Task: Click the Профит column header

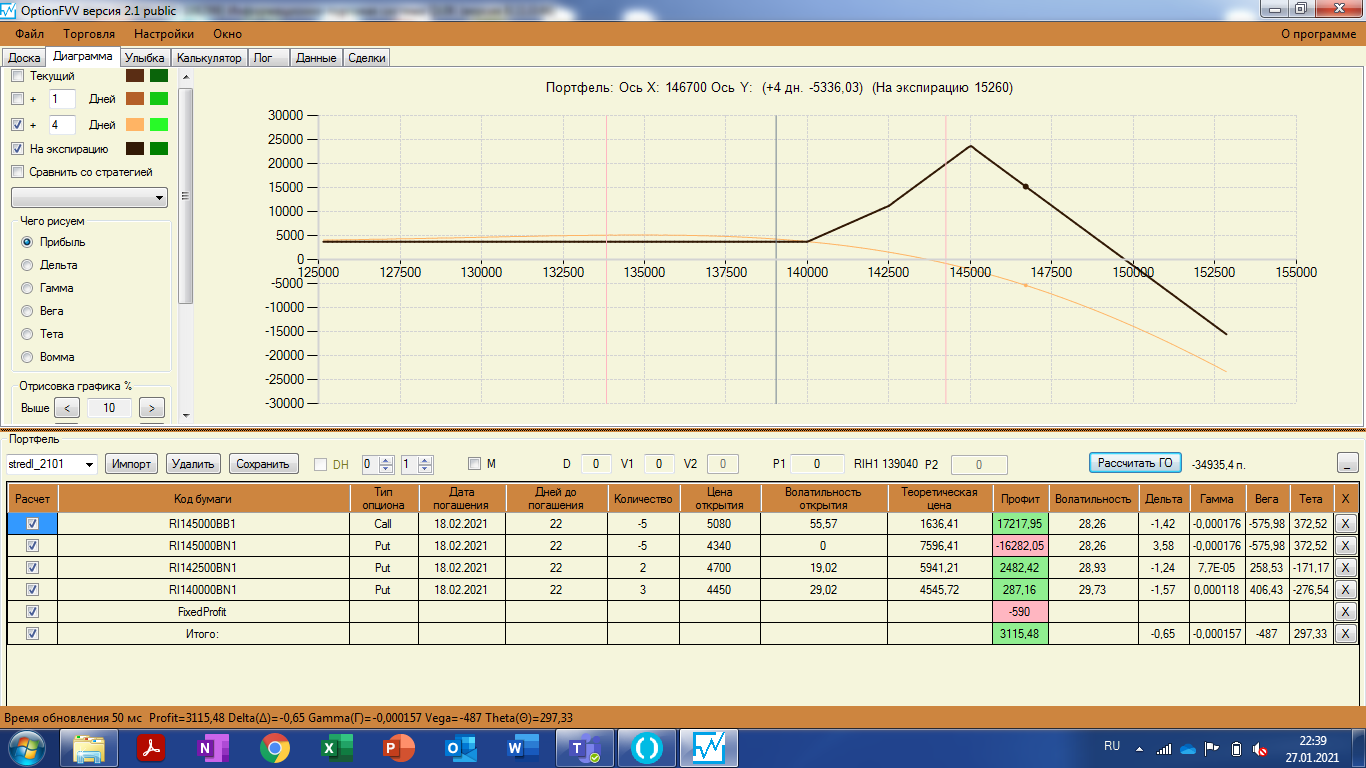Action: coord(1020,498)
